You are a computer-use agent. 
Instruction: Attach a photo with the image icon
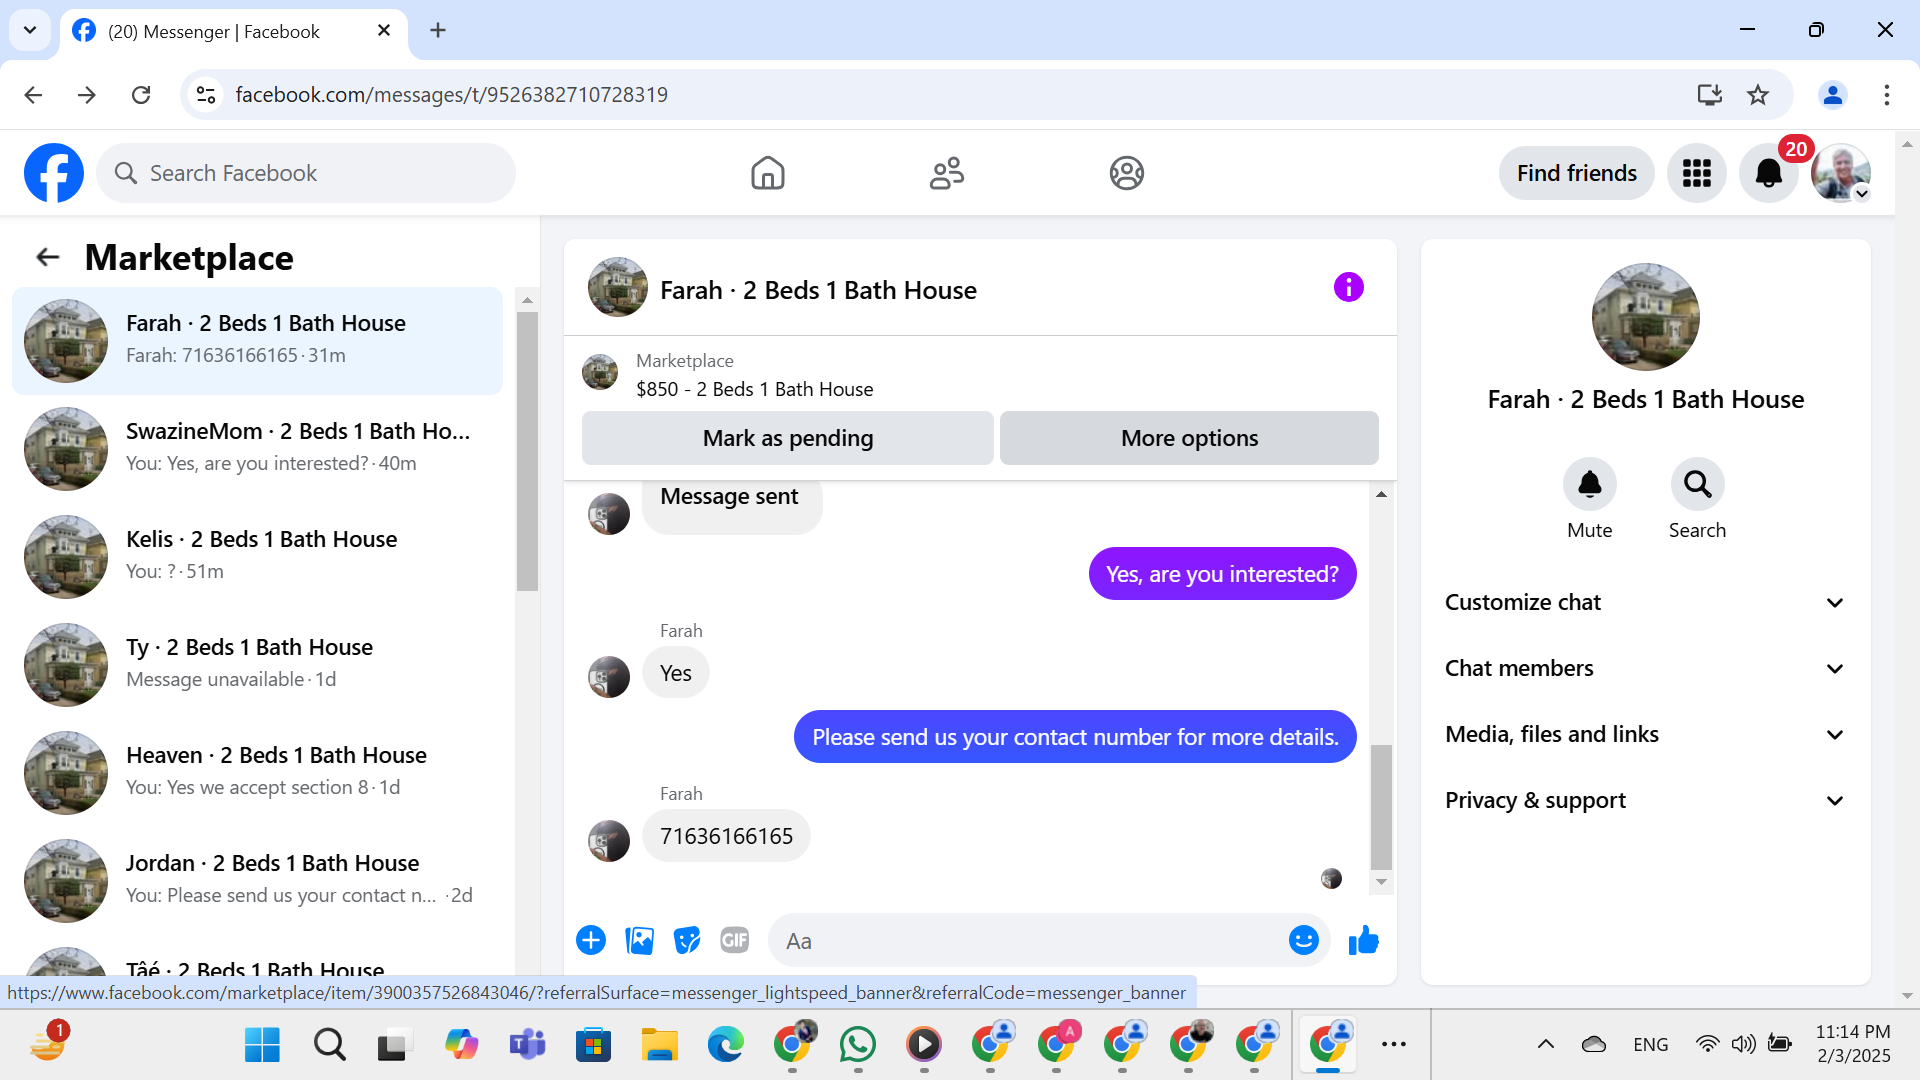tap(639, 940)
